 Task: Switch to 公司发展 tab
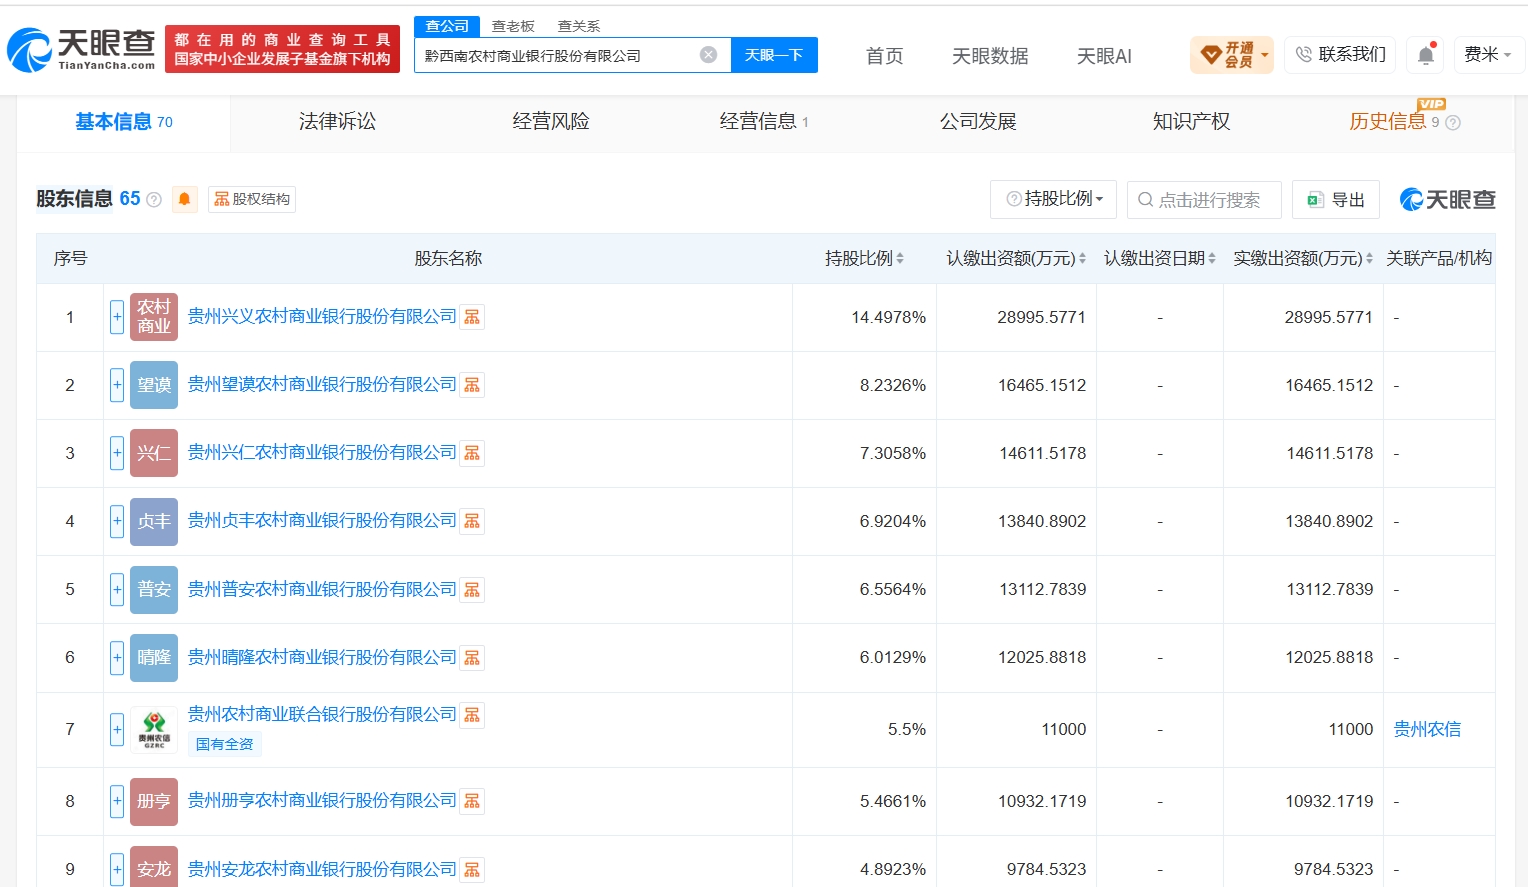(x=978, y=122)
